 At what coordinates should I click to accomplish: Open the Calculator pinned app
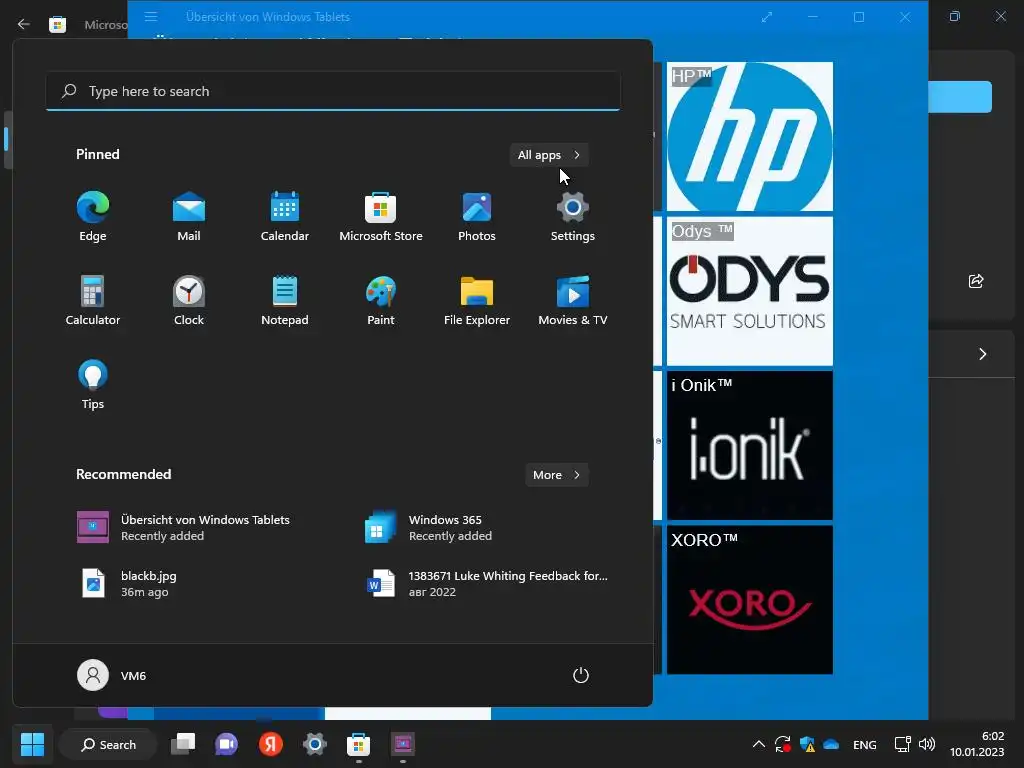coord(93,300)
